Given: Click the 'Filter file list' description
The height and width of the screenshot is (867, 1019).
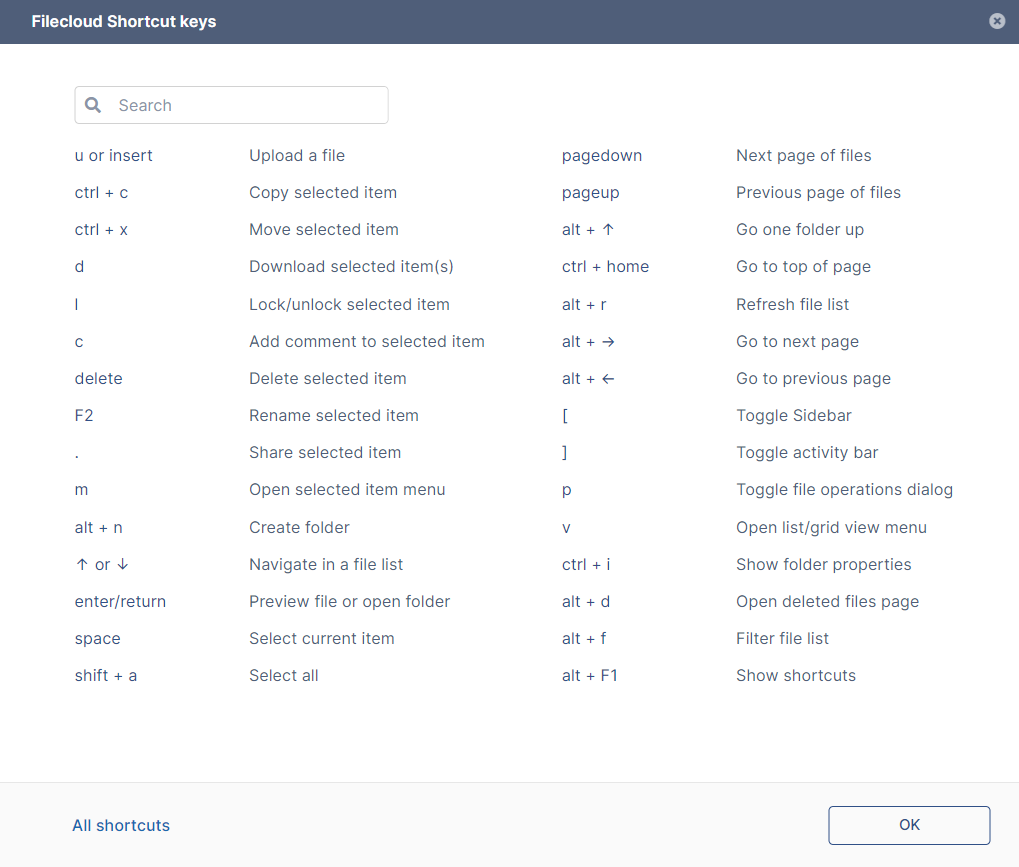Looking at the screenshot, I should coord(783,638).
